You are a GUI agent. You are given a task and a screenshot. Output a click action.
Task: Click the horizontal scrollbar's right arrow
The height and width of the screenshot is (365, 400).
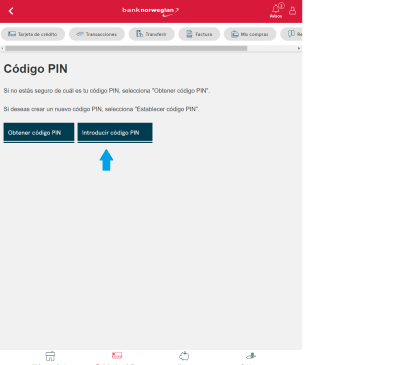point(299,48)
